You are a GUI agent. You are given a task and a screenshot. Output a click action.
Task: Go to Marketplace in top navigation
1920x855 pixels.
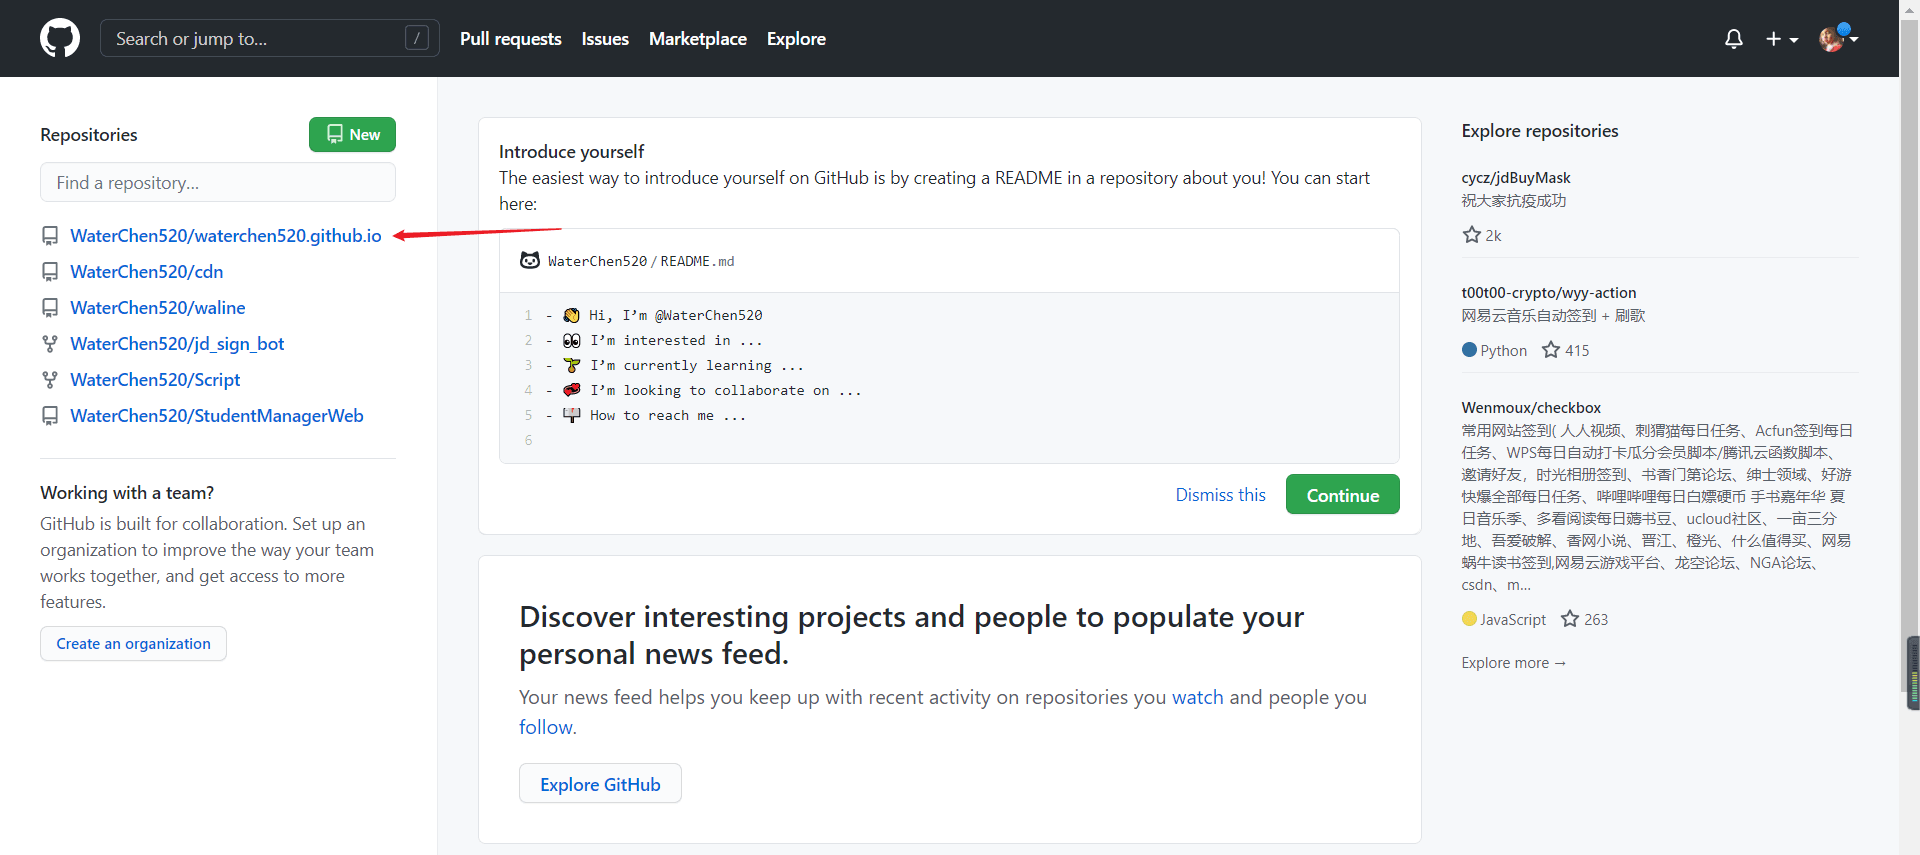[x=697, y=38]
